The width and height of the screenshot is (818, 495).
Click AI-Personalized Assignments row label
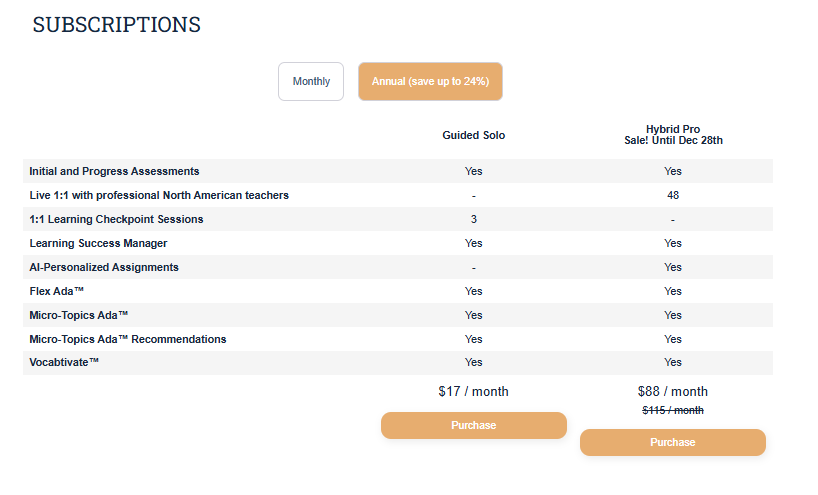[x=104, y=267]
